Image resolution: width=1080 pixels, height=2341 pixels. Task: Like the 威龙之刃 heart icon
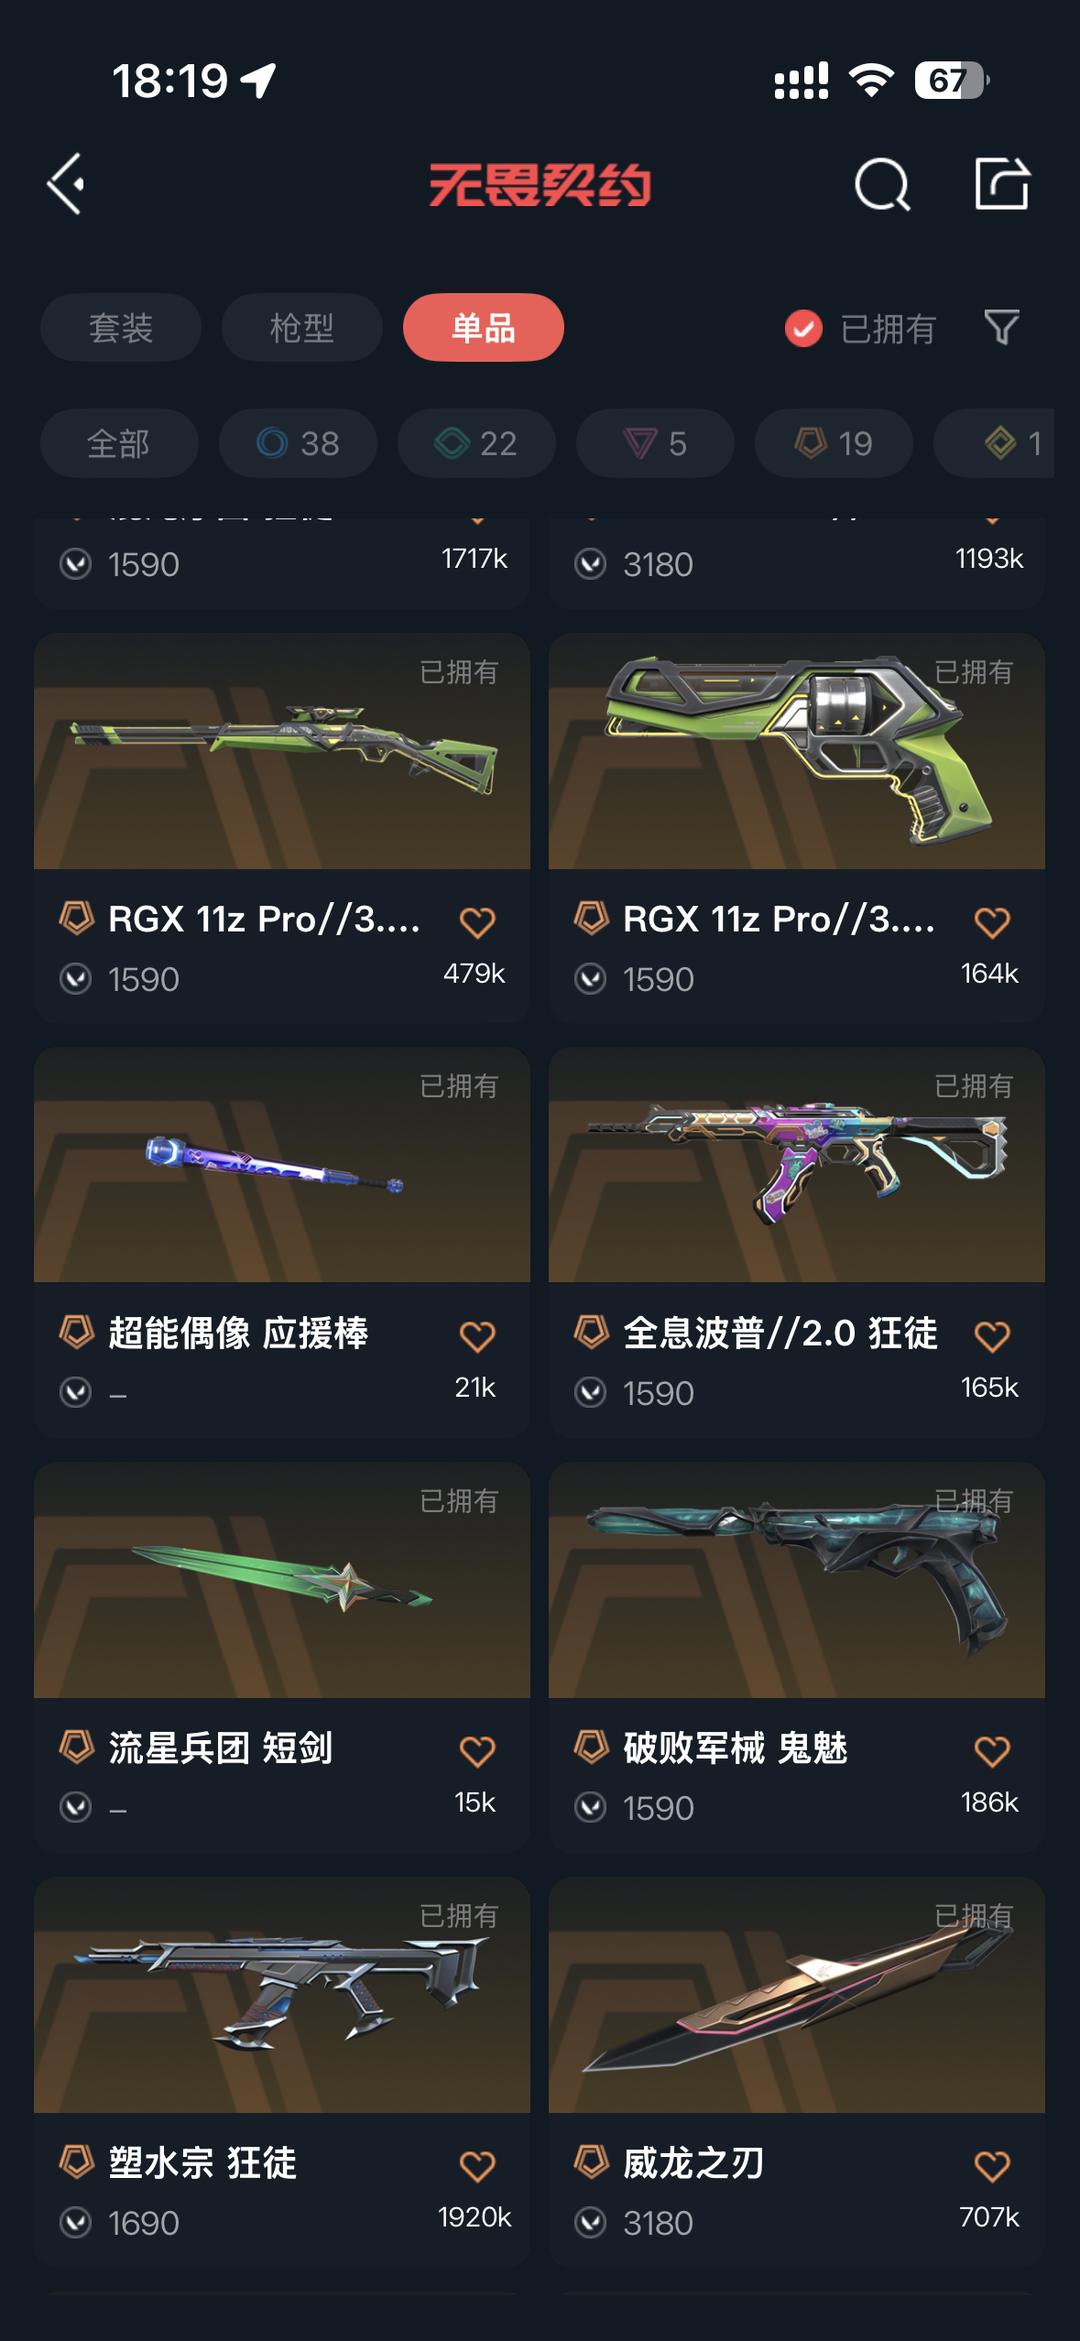click(992, 2166)
